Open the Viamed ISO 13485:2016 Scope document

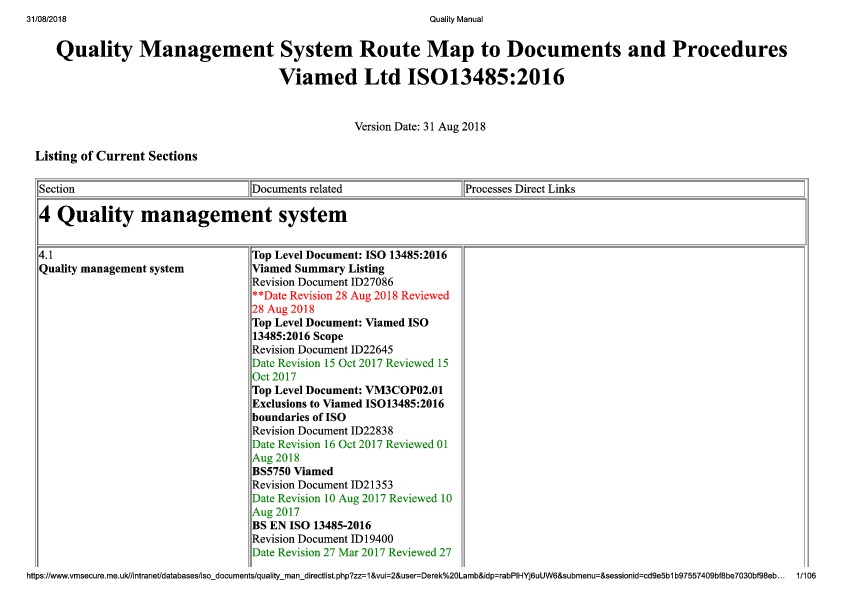[x=340, y=329]
